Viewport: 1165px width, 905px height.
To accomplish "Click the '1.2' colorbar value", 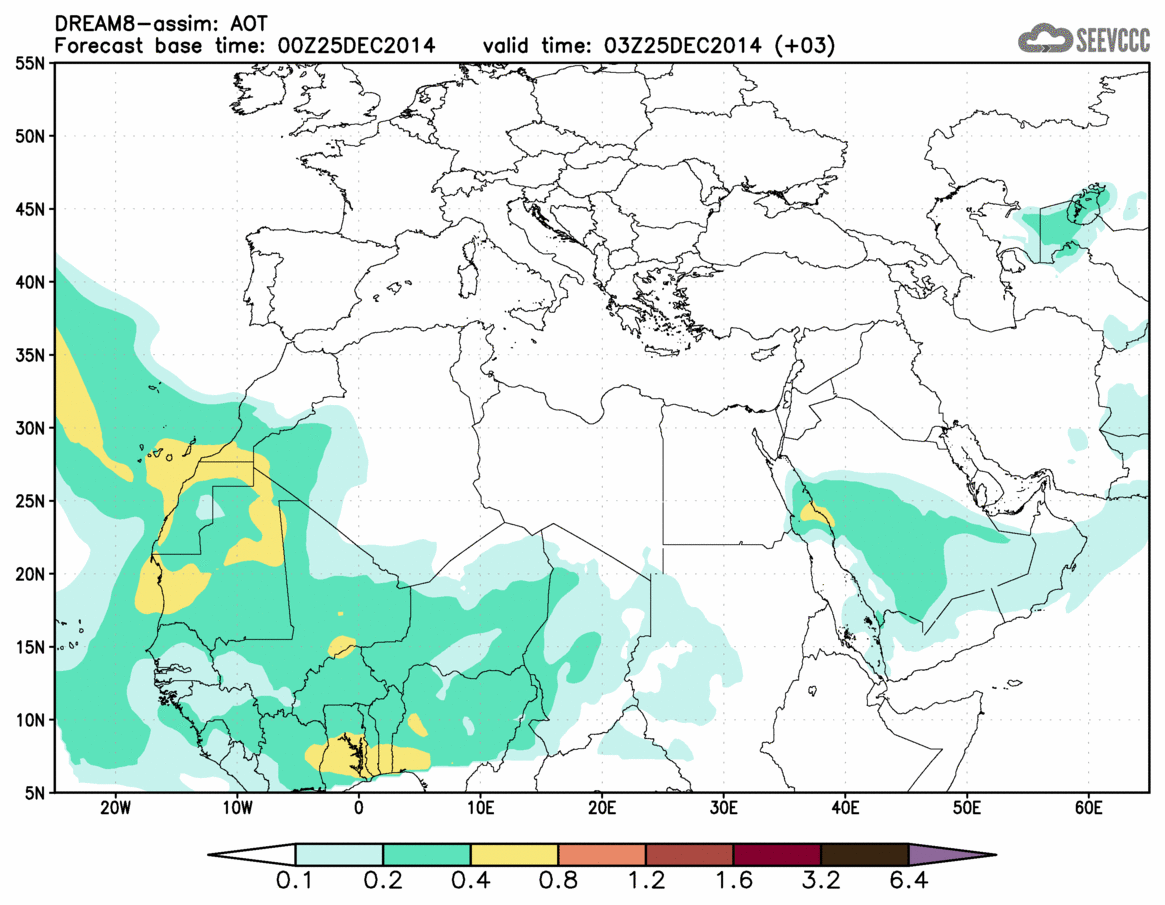I will tap(646, 881).
